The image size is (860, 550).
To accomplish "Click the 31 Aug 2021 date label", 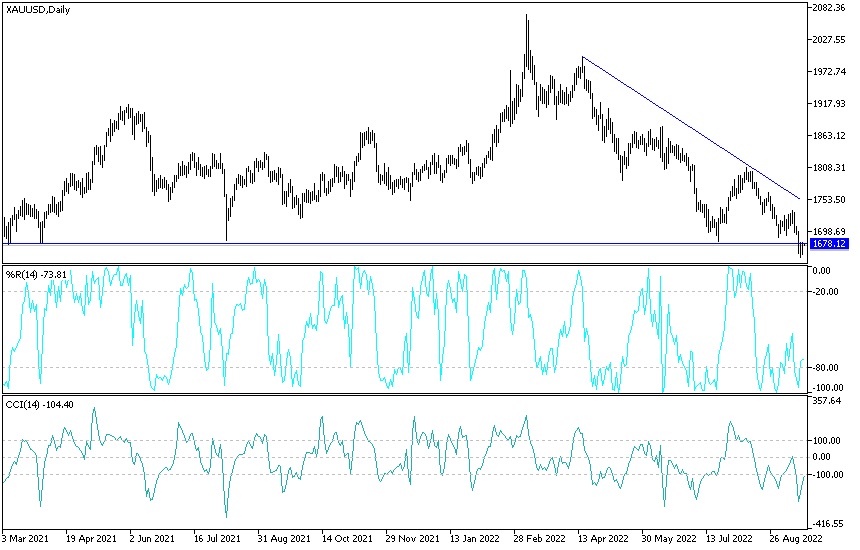I will [284, 538].
